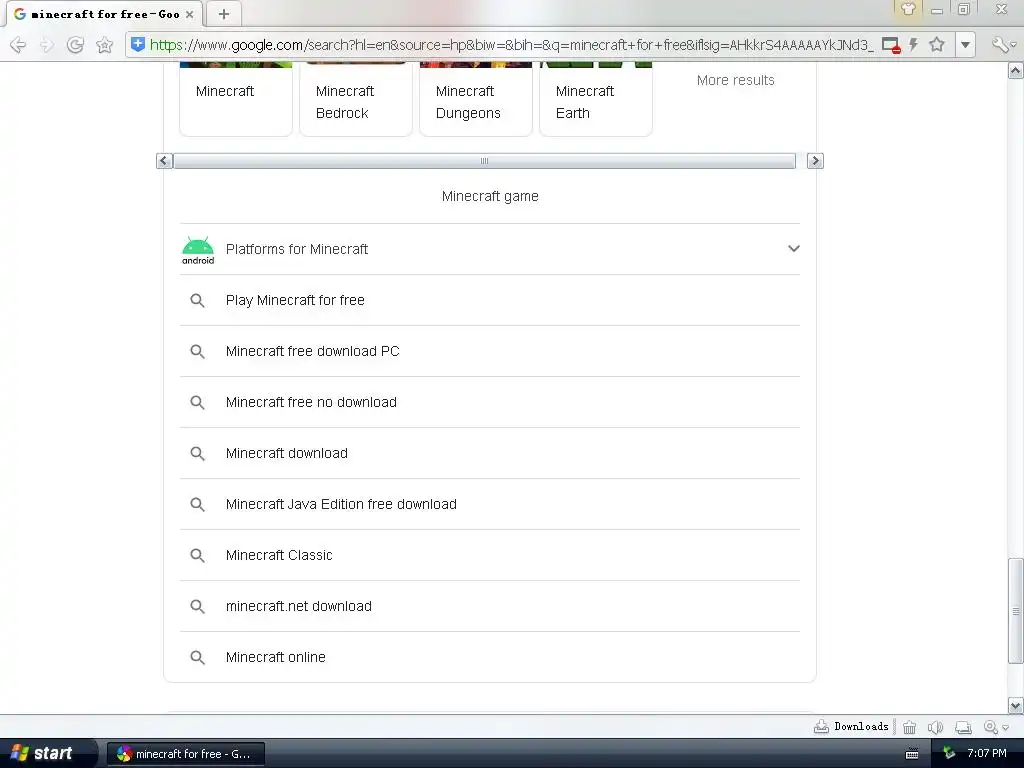Click the horizontal scrollbar thumb
Viewport: 1024px width, 768px height.
point(484,161)
